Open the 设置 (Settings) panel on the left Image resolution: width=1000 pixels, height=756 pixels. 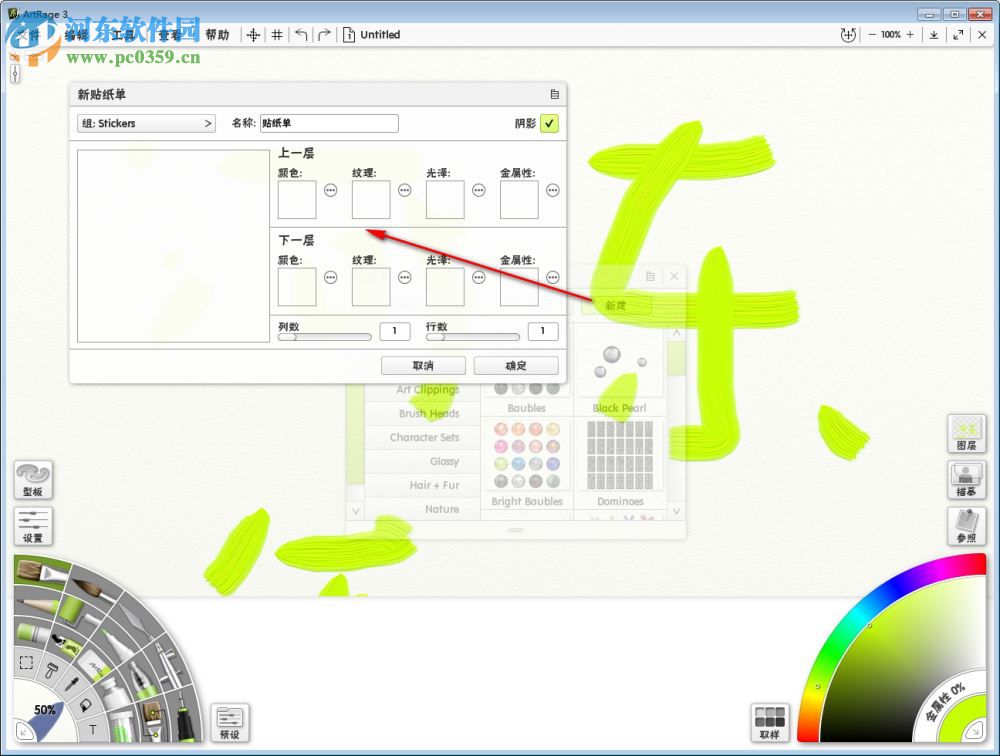tap(32, 526)
